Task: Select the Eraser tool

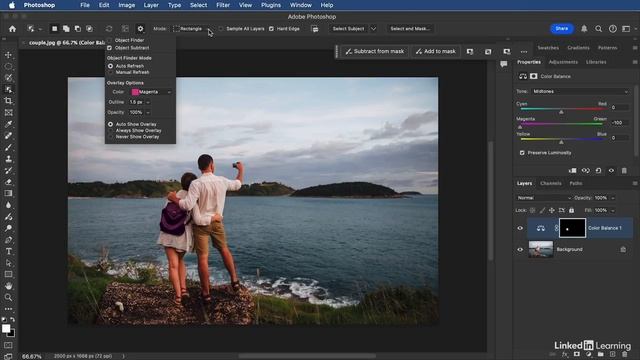Action: point(8,182)
